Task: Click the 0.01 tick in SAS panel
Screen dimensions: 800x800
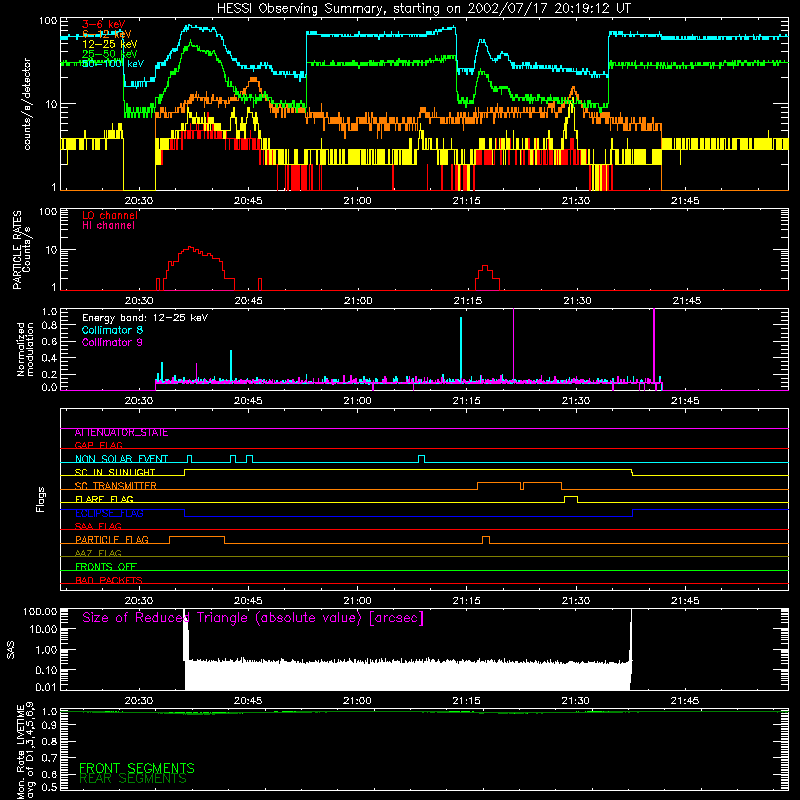Action: click(46, 687)
